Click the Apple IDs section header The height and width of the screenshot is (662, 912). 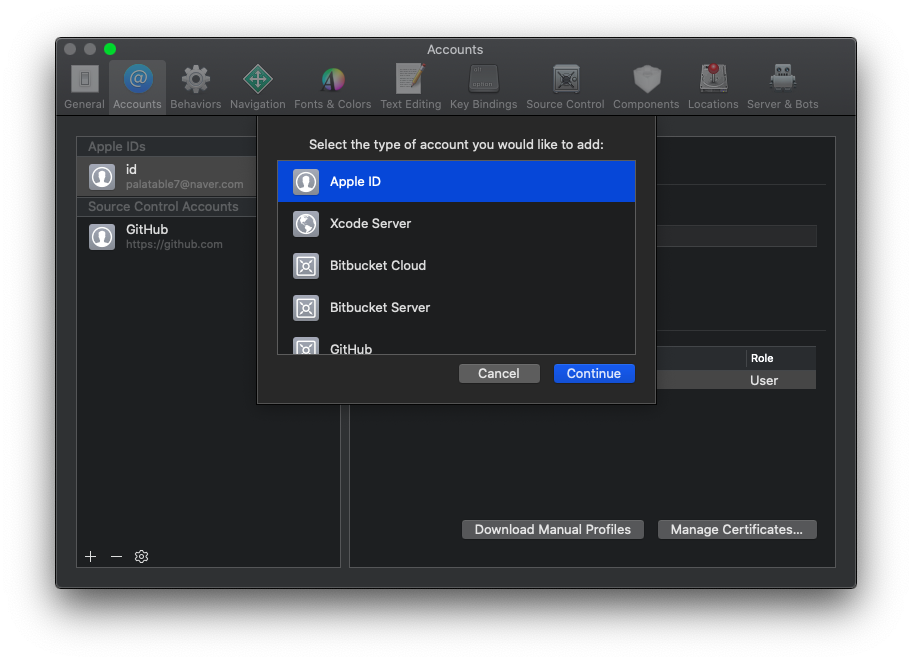[166, 147]
